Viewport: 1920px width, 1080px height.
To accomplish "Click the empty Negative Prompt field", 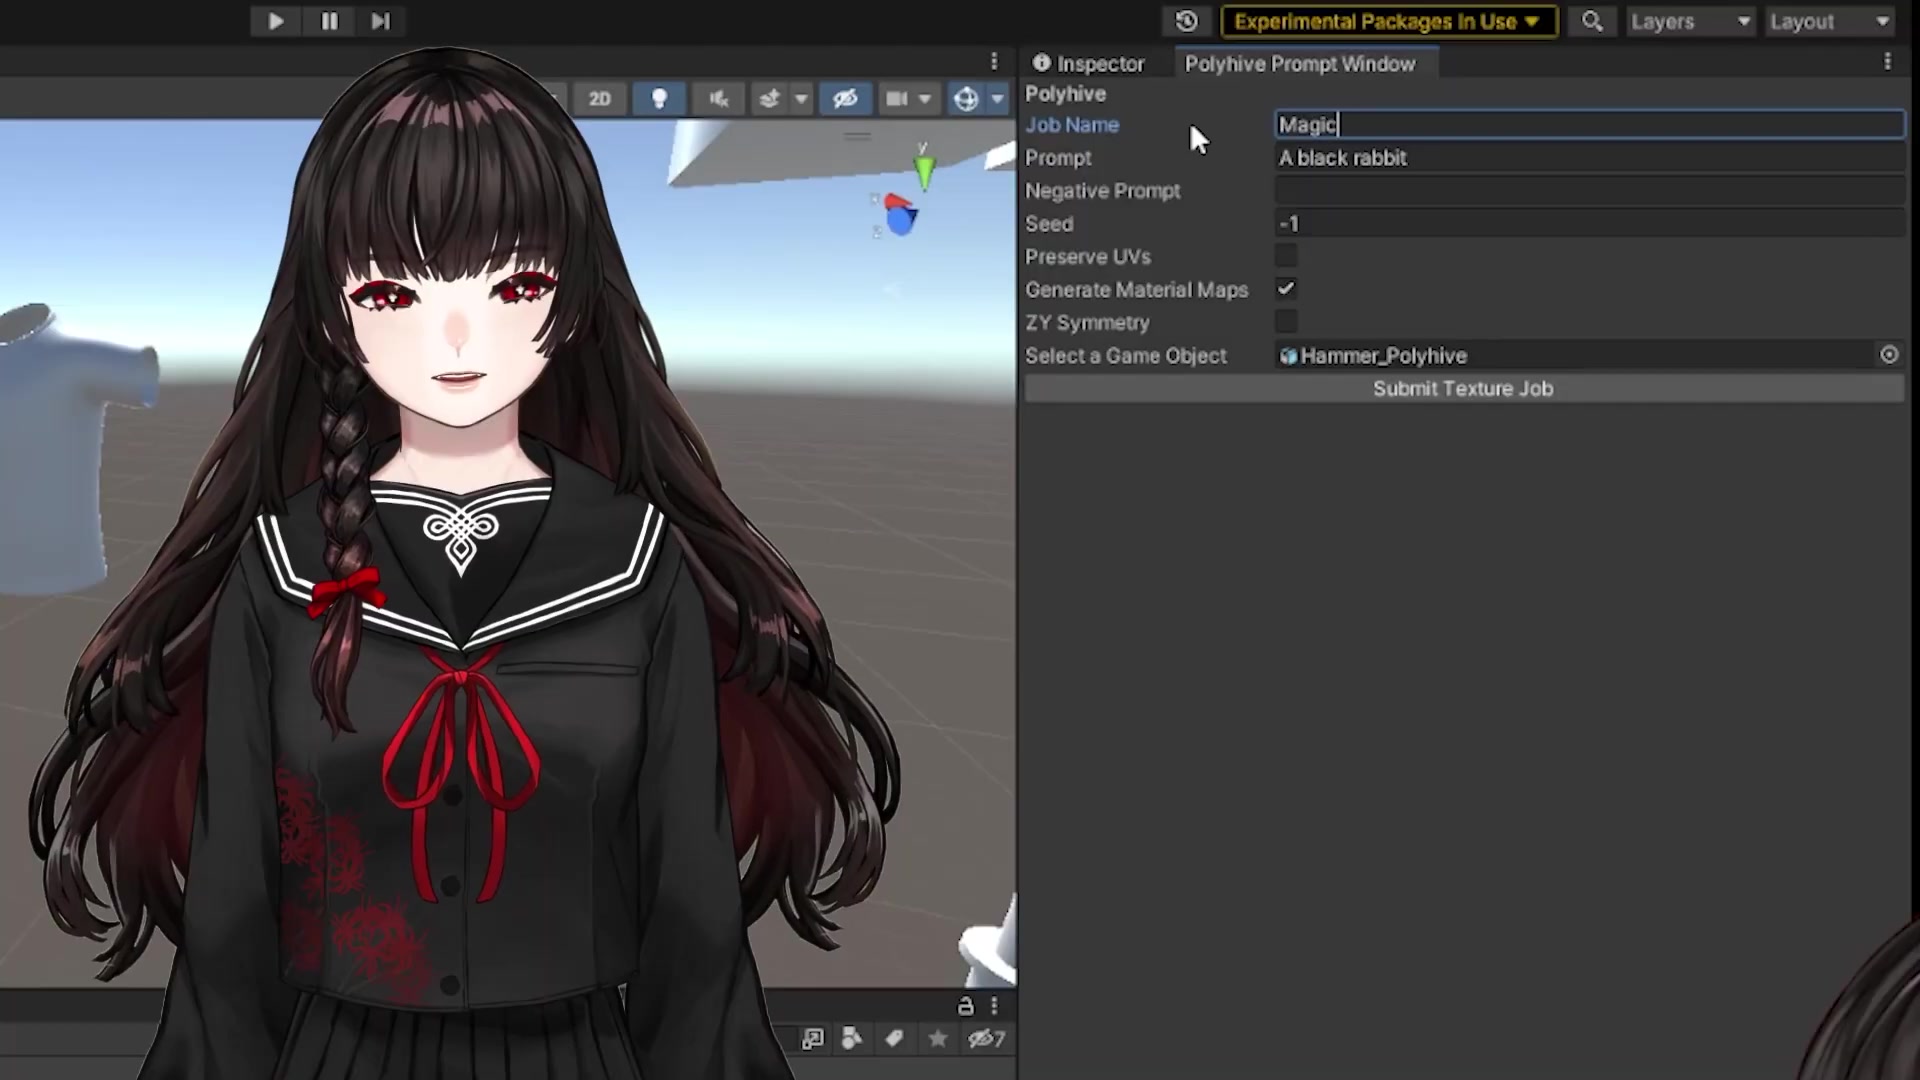I will 1590,191.
